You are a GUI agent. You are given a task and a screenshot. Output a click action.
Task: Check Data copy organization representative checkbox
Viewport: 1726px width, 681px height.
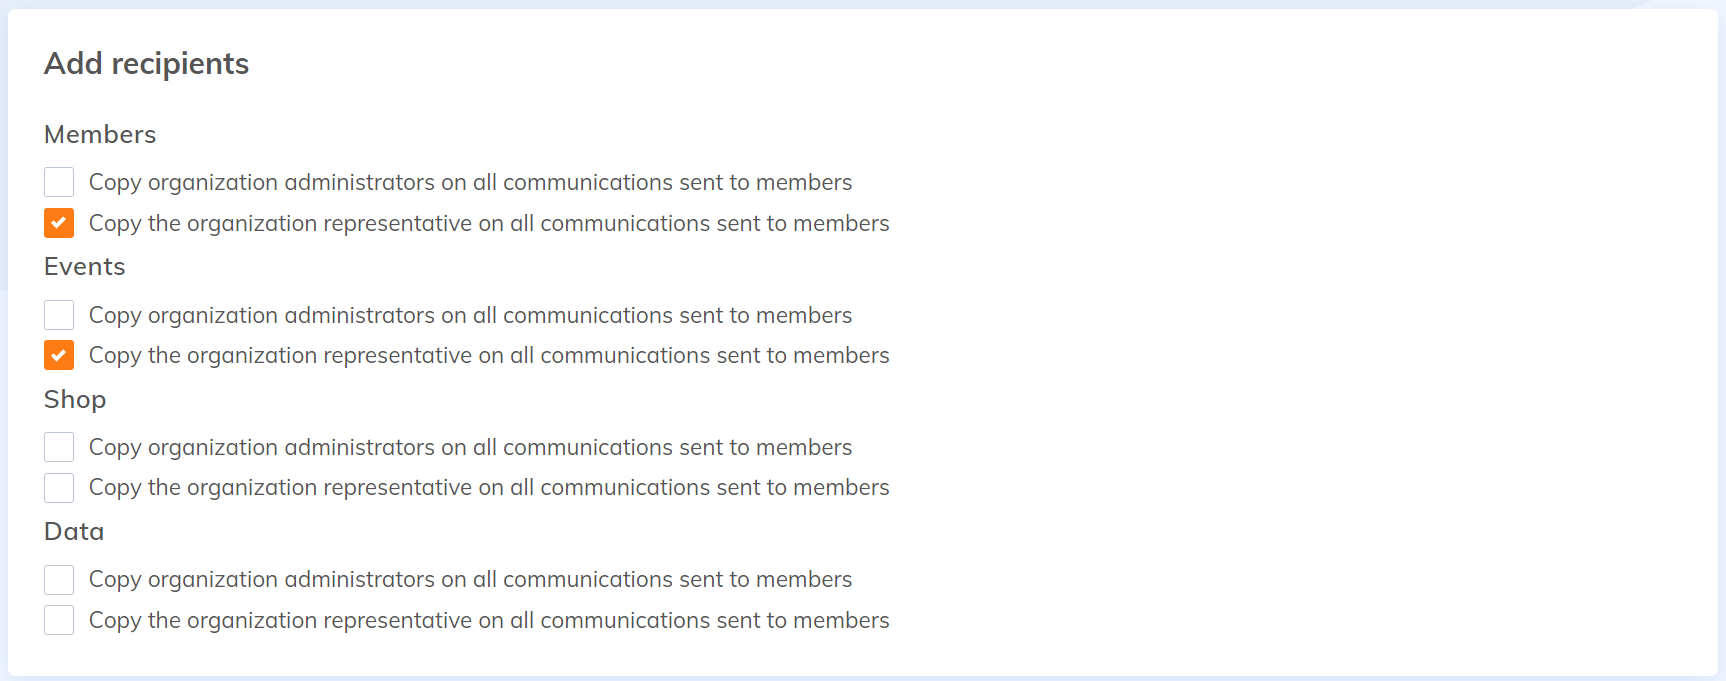(59, 620)
